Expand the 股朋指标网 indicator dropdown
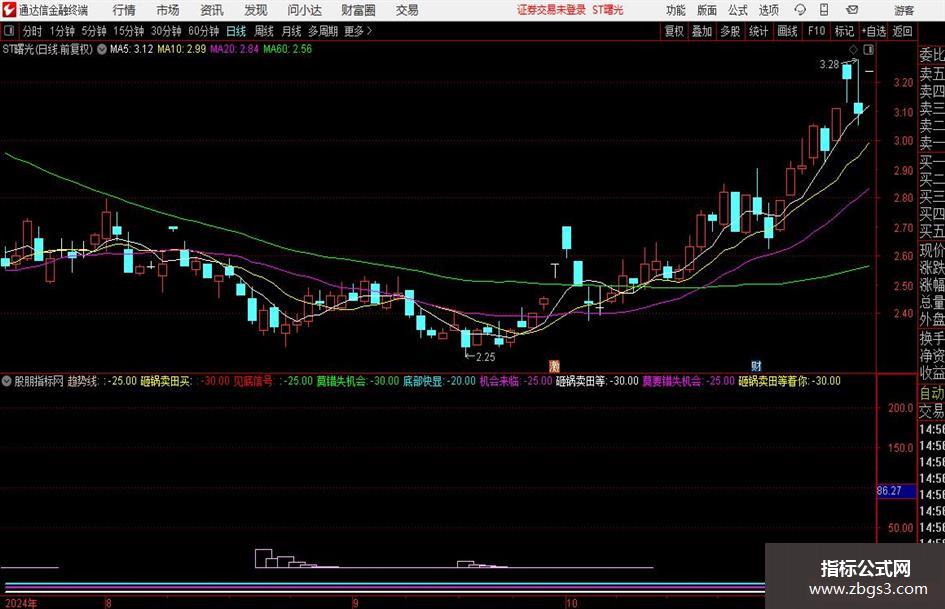 pos(7,381)
